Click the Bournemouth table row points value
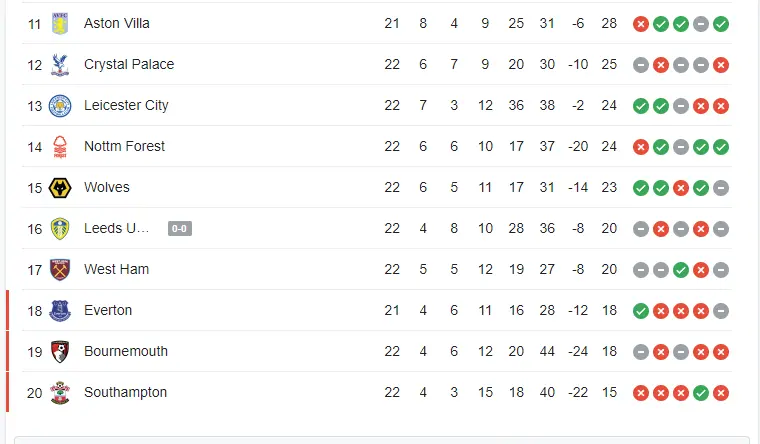The height and width of the screenshot is (444, 760). pos(608,351)
